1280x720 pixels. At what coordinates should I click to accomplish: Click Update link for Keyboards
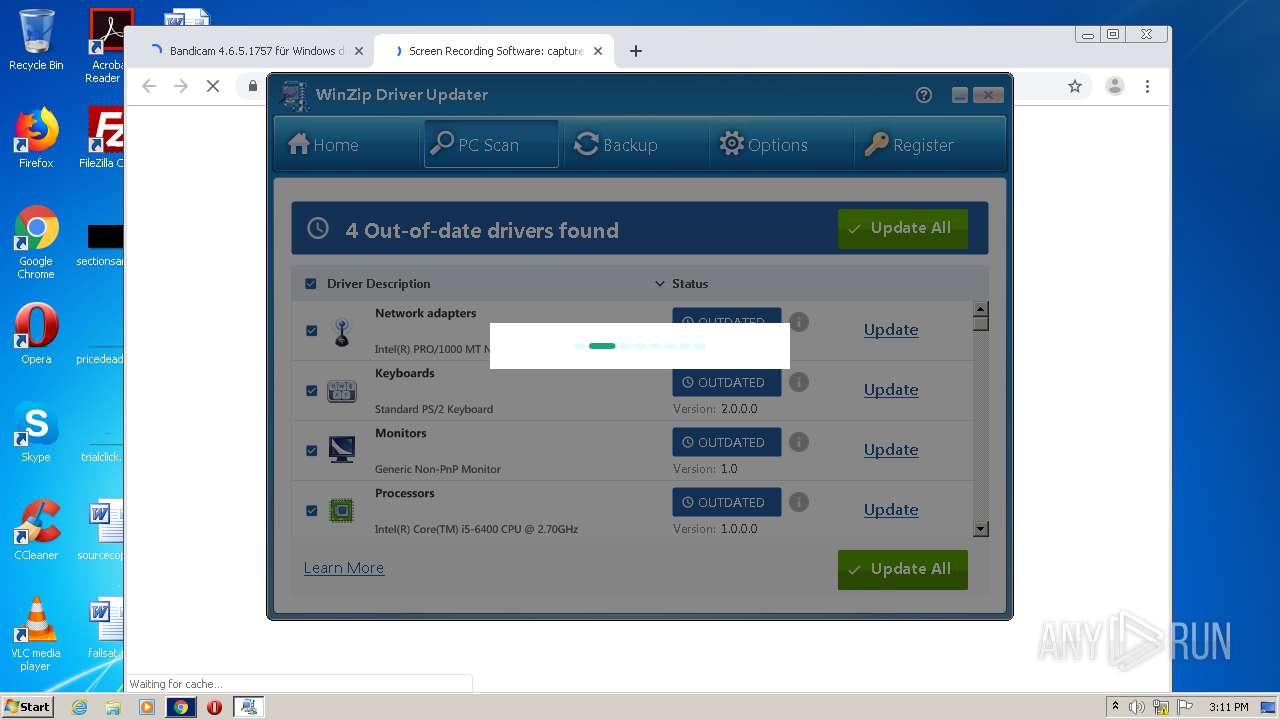pos(891,390)
